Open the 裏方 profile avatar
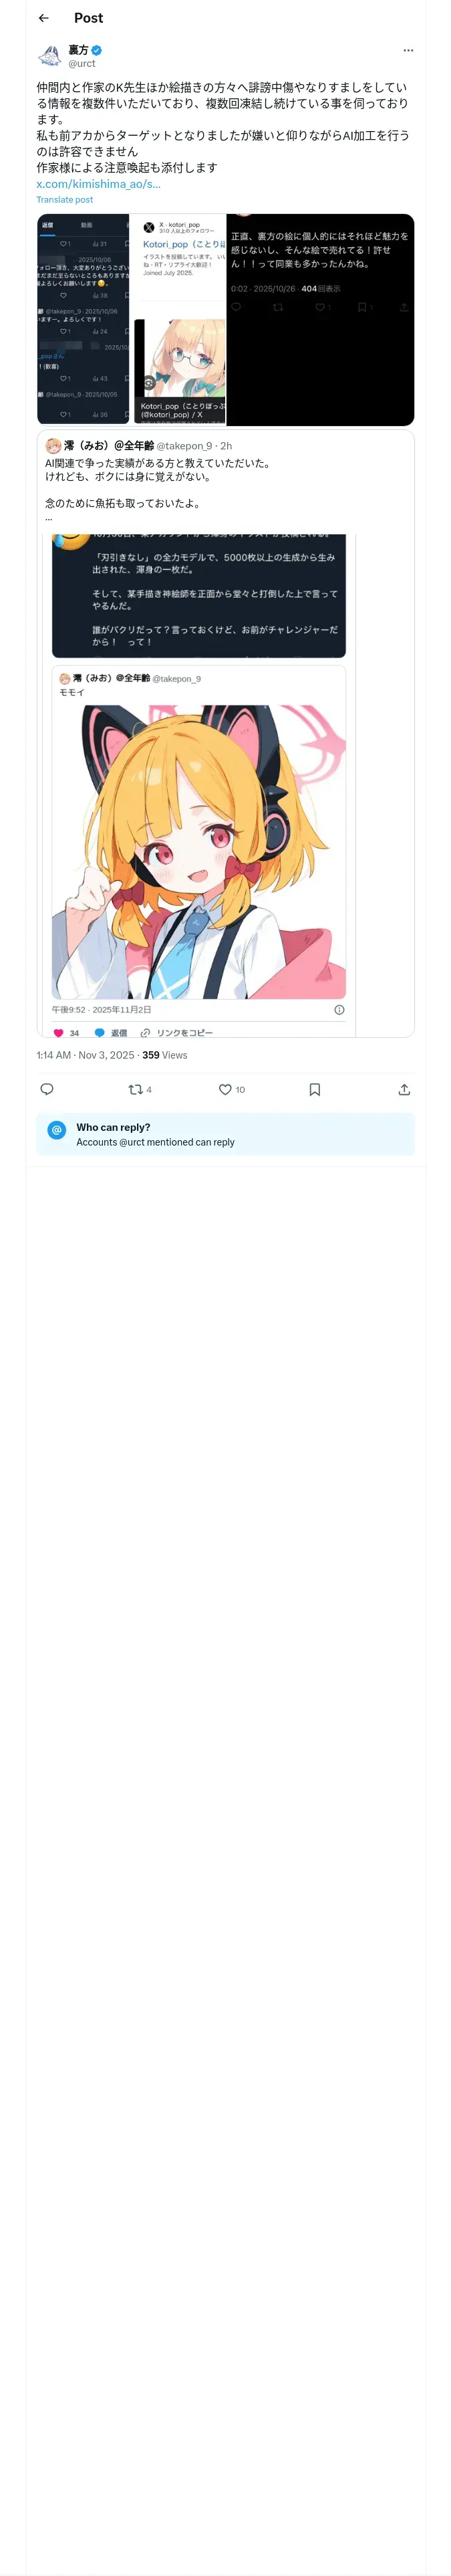 [50, 56]
